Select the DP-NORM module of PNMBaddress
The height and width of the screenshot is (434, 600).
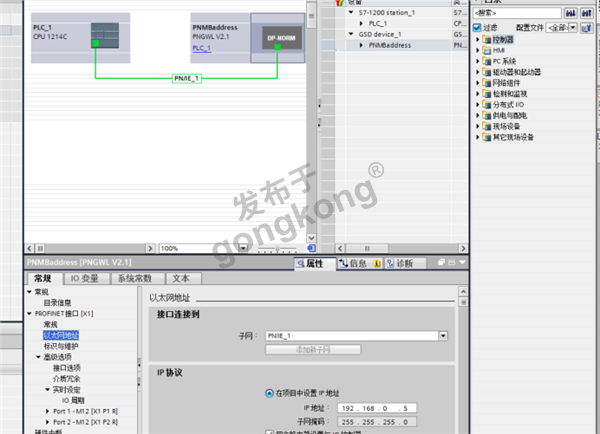(x=281, y=38)
